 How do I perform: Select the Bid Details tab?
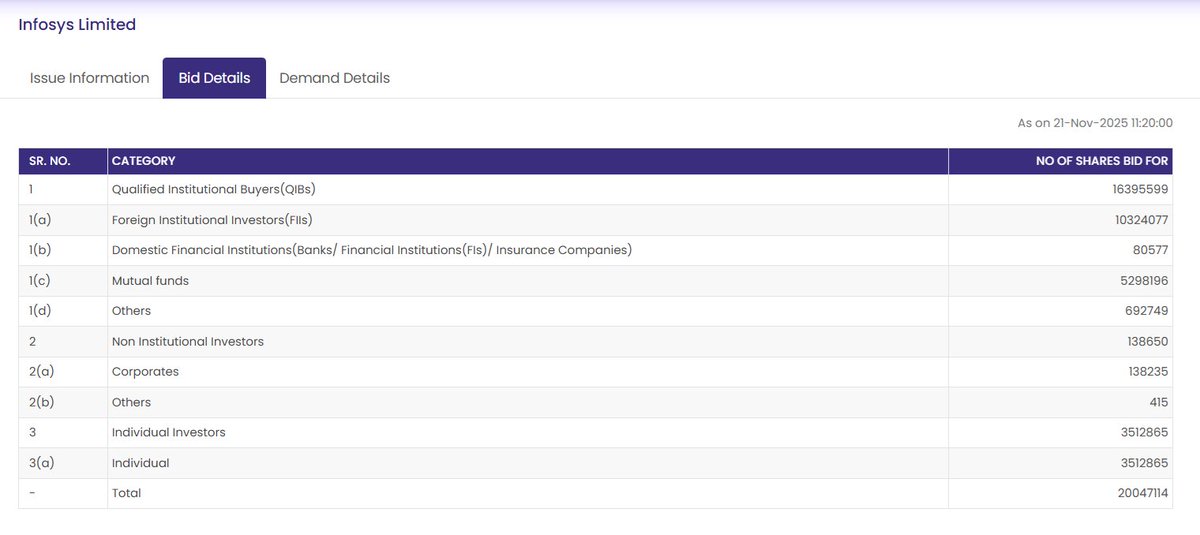pos(214,78)
